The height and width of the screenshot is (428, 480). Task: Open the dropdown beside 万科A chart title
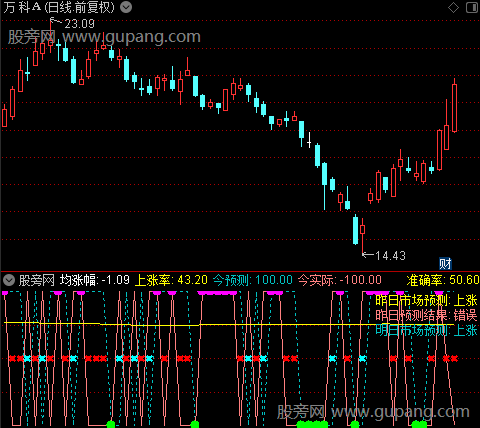tap(126, 7)
